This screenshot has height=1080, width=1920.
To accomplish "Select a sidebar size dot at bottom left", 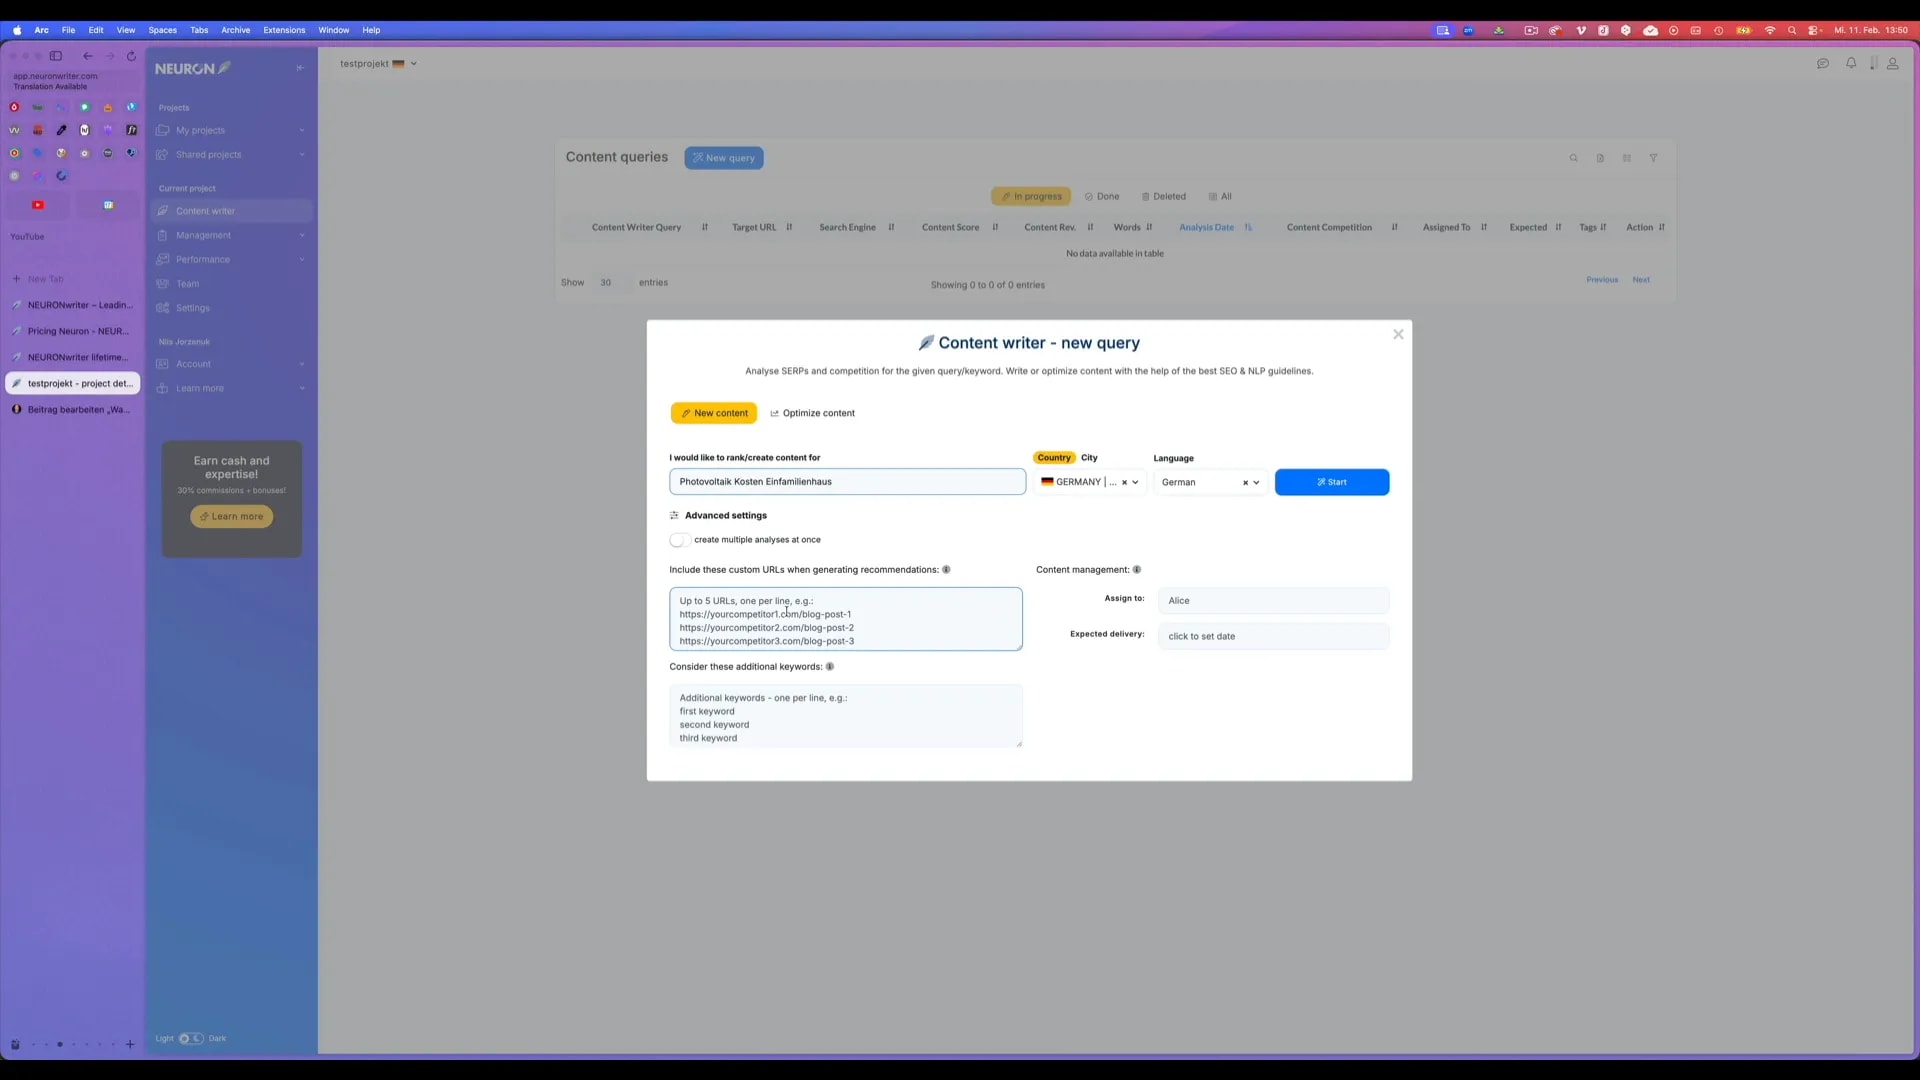I will 60,1044.
